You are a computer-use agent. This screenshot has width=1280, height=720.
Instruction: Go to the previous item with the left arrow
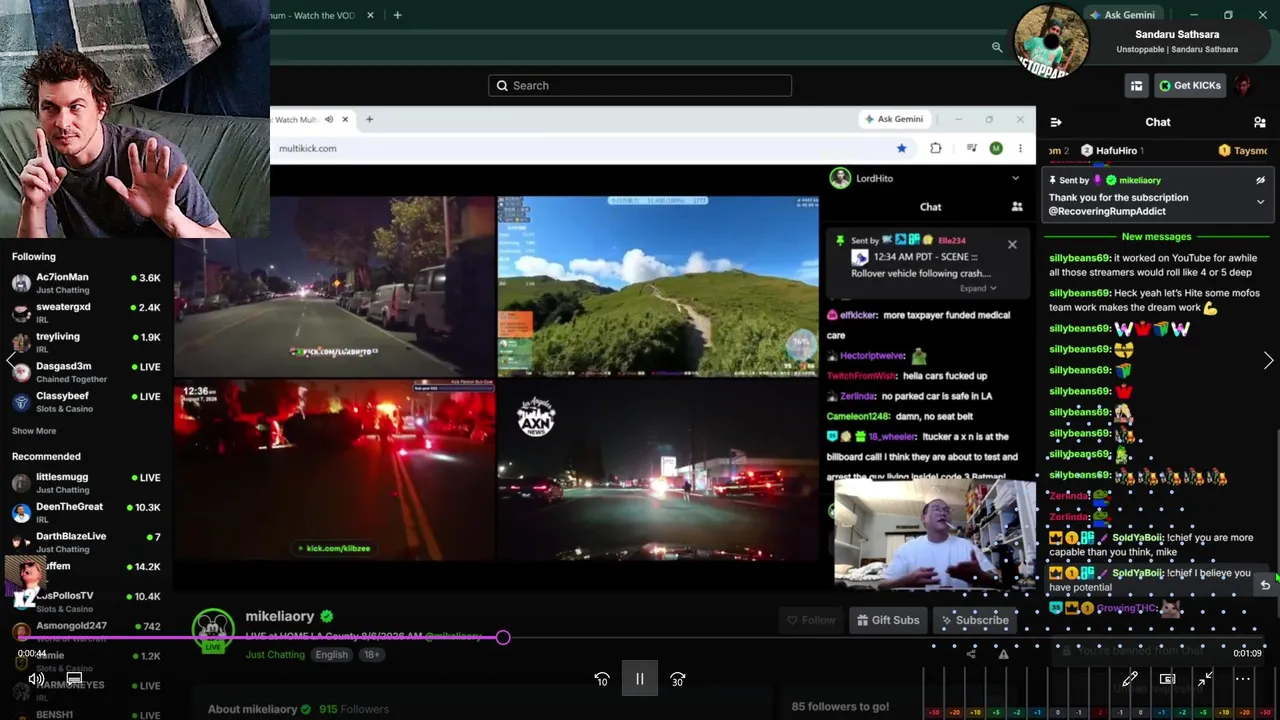click(11, 361)
